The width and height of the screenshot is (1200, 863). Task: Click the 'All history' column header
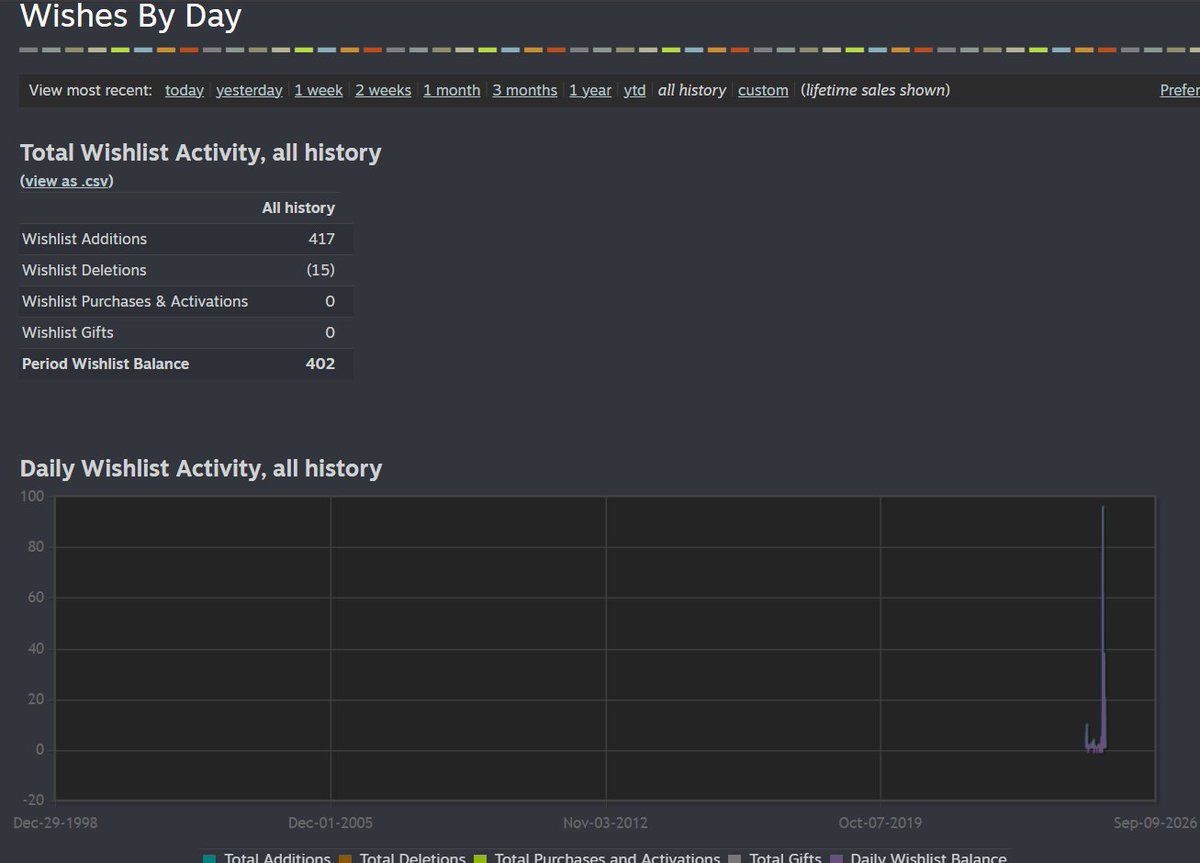coord(298,208)
